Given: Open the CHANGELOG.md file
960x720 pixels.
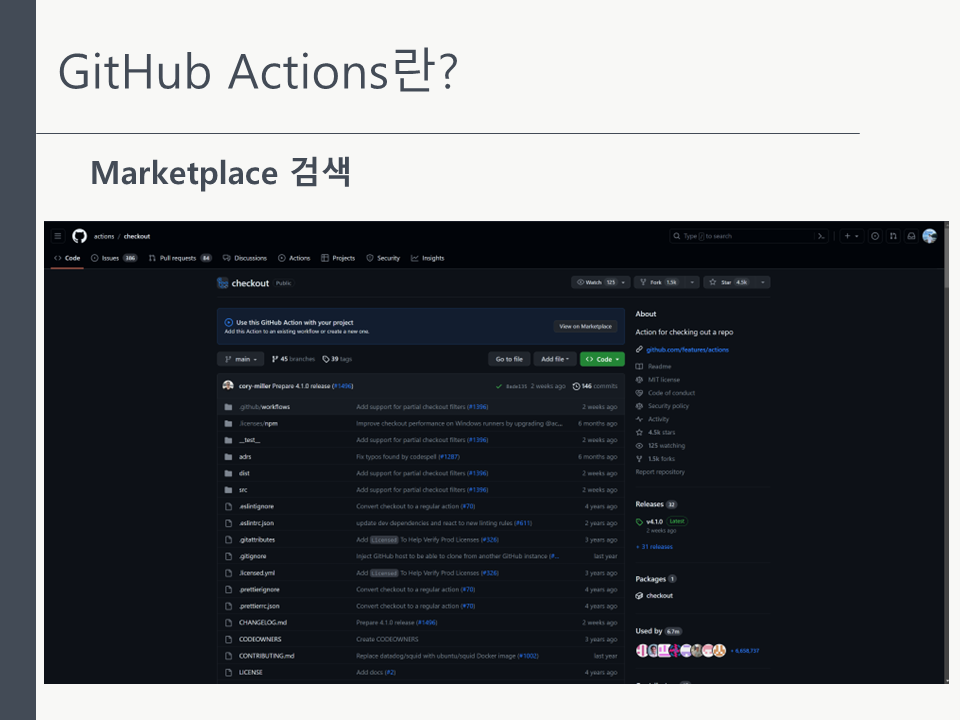Looking at the screenshot, I should coord(263,623).
